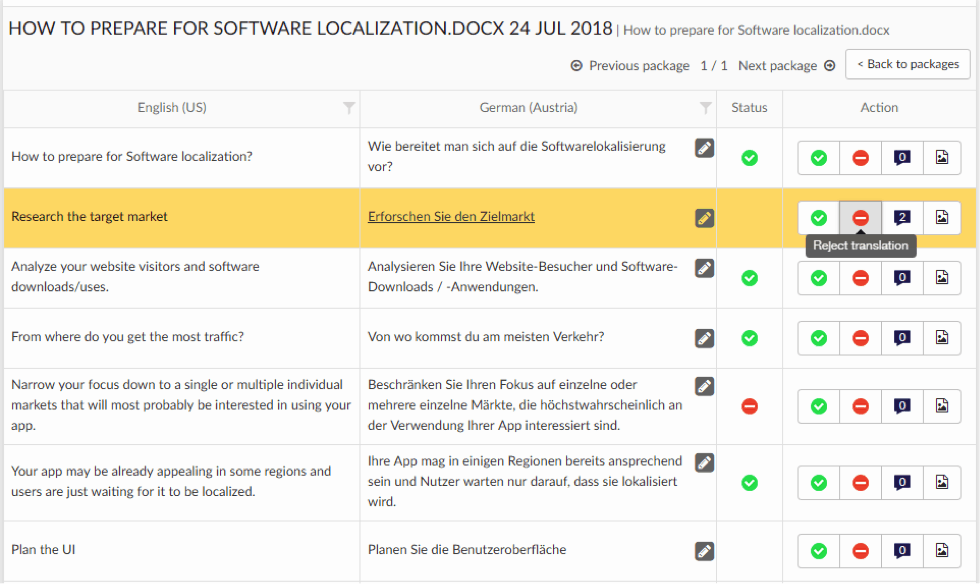Open the 'Erforschen Sie den Zielmarkt' link
980x584 pixels.
point(451,216)
